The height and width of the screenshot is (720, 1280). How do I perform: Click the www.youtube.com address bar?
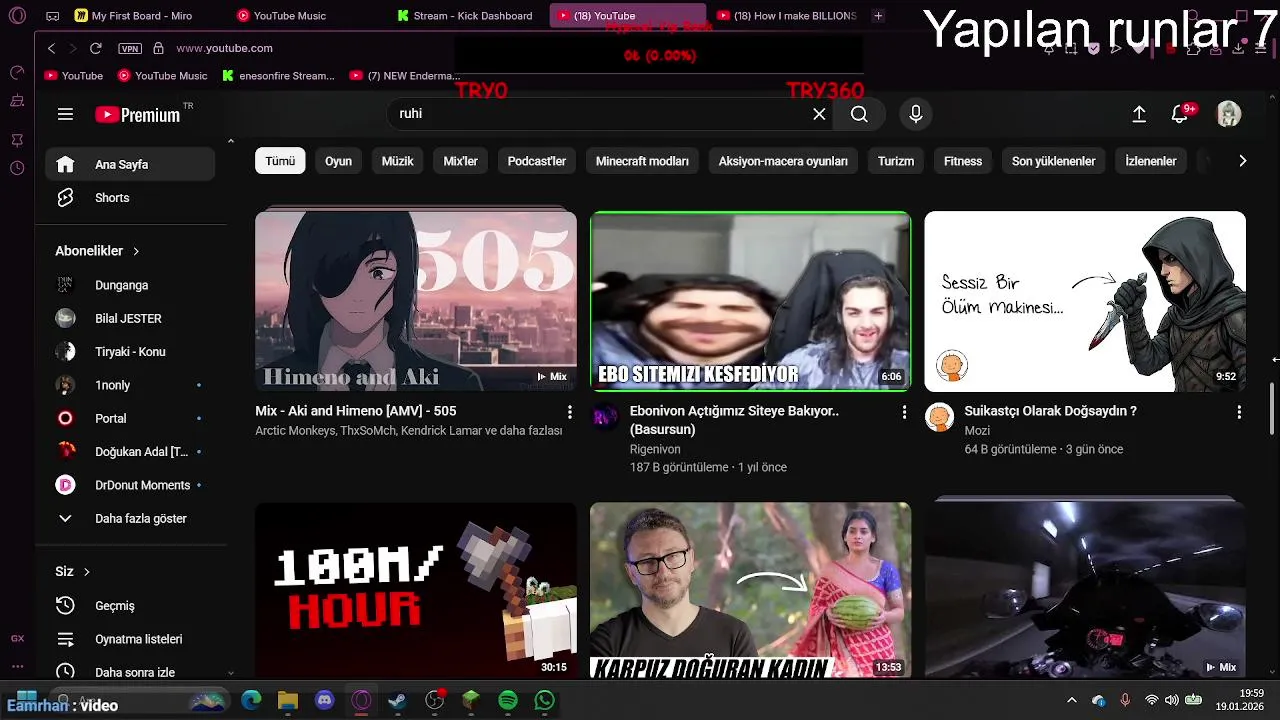pos(224,48)
